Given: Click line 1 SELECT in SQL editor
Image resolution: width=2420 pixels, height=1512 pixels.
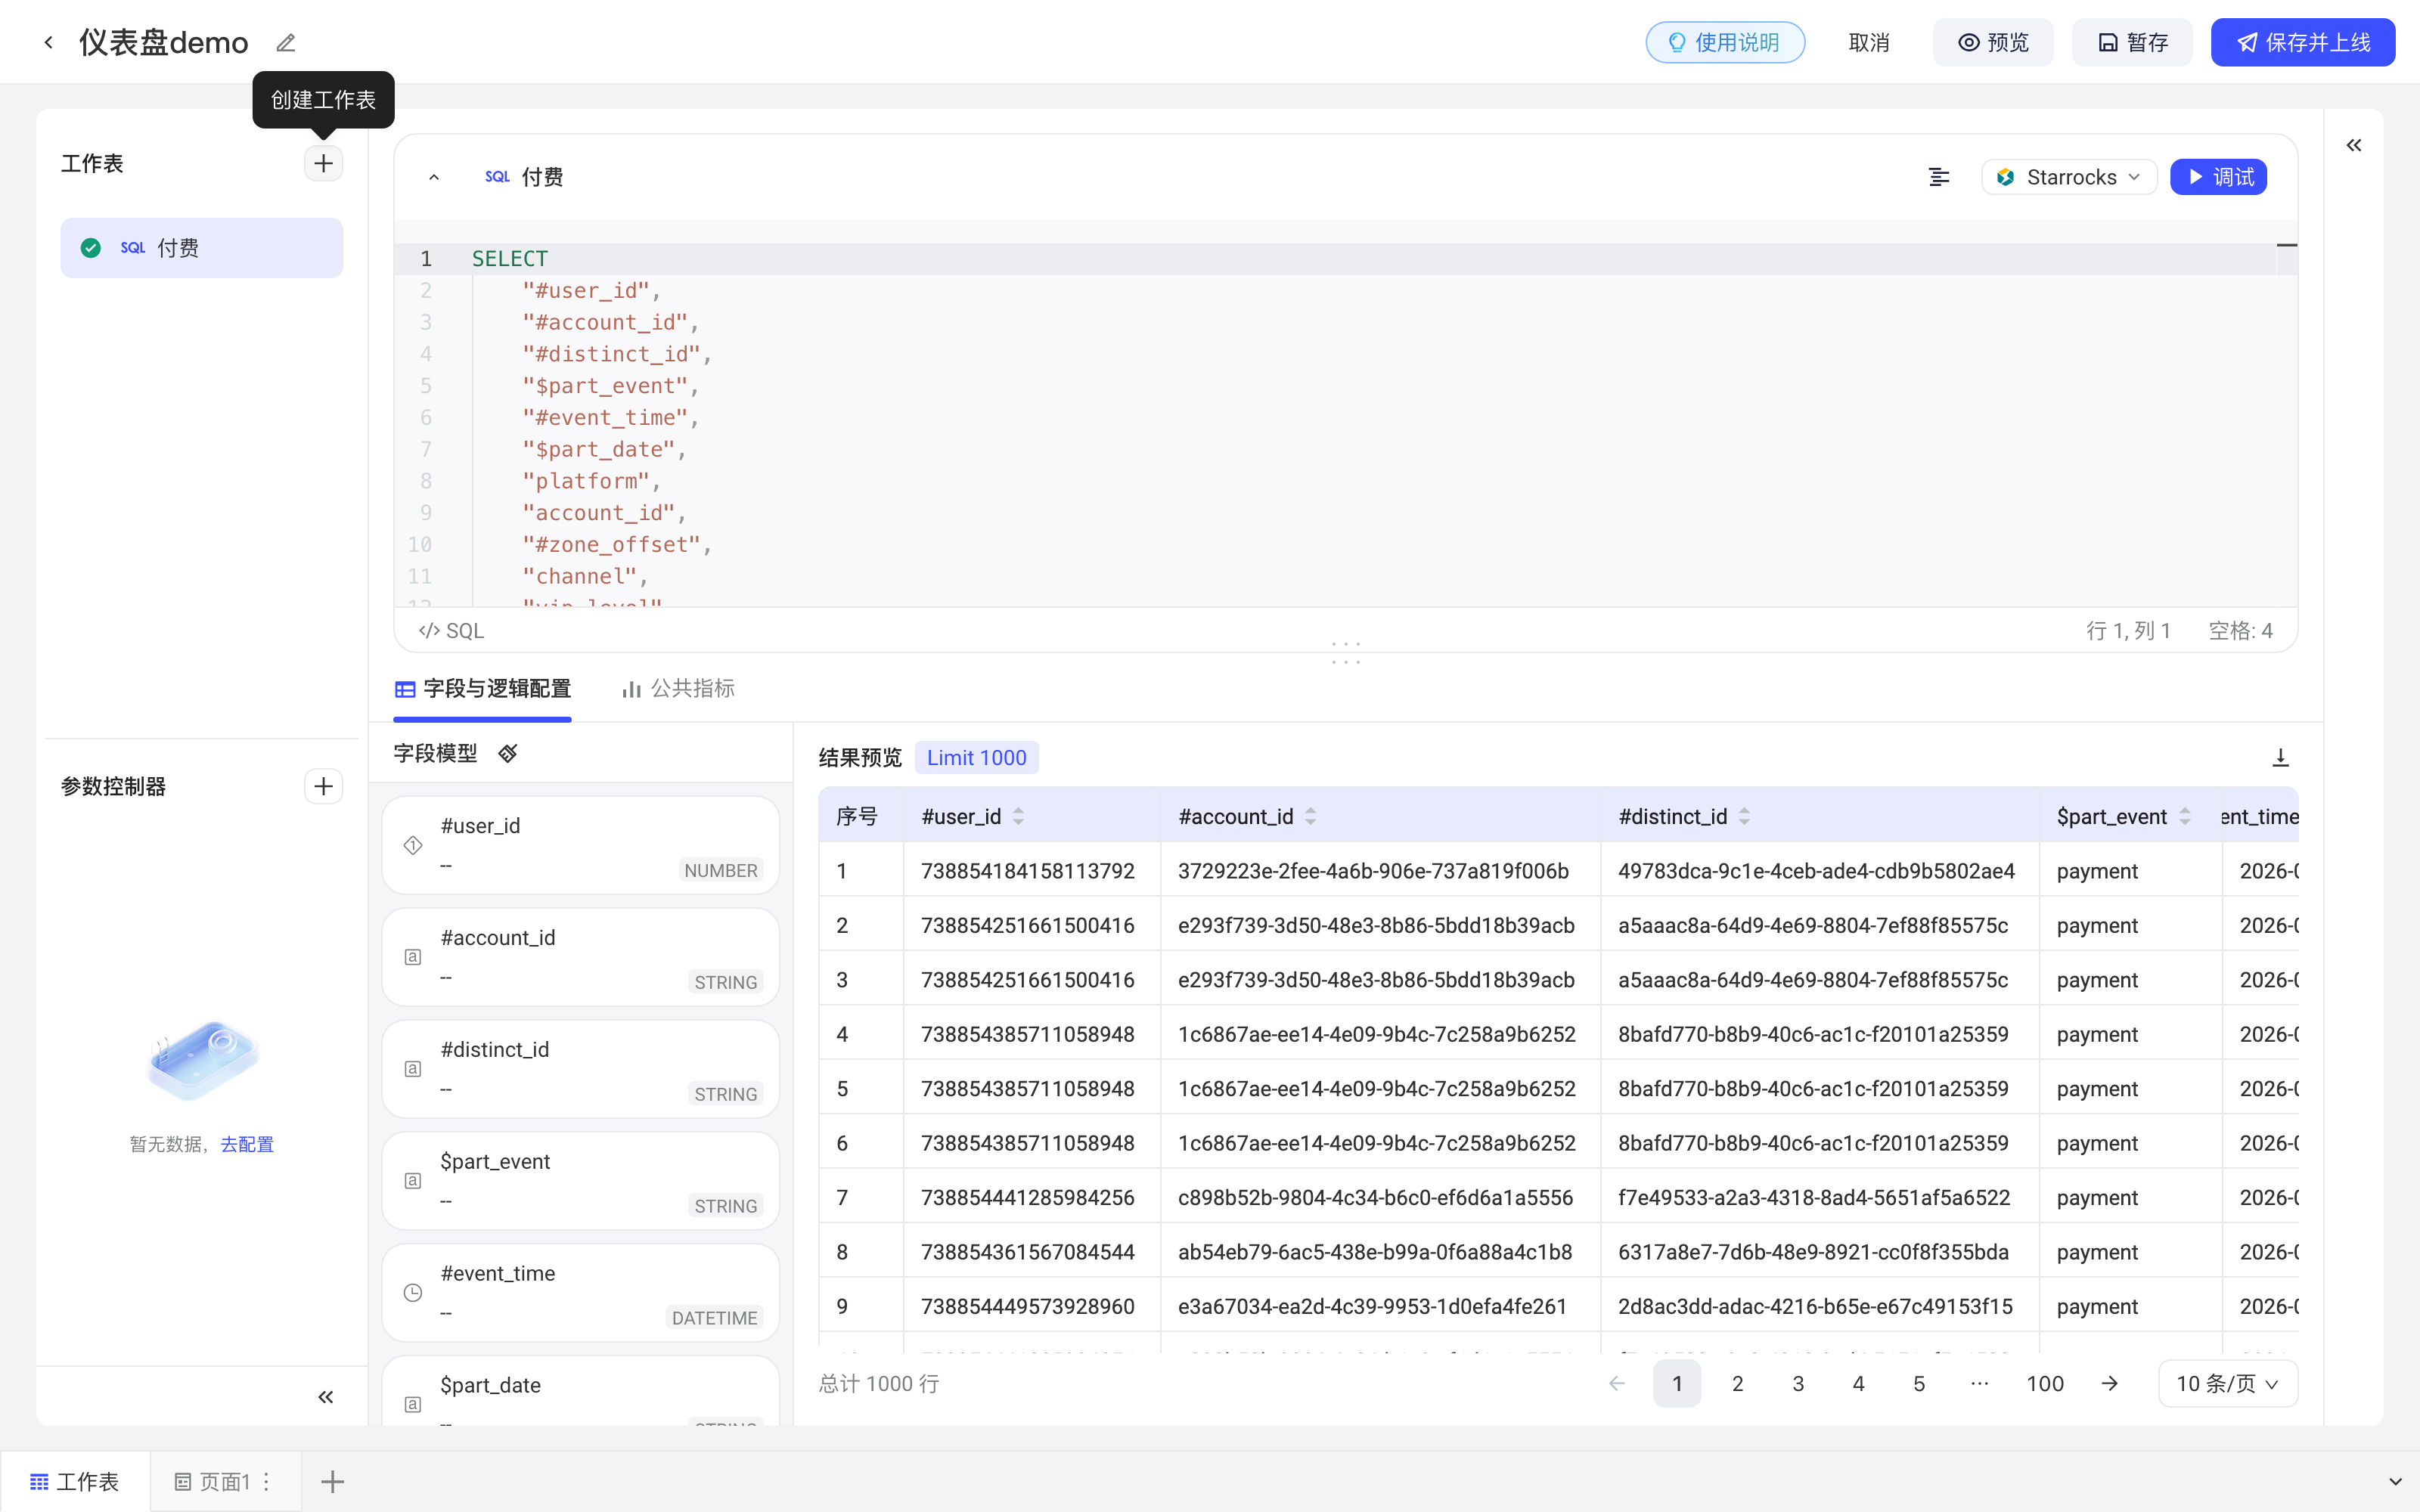Looking at the screenshot, I should (x=510, y=258).
